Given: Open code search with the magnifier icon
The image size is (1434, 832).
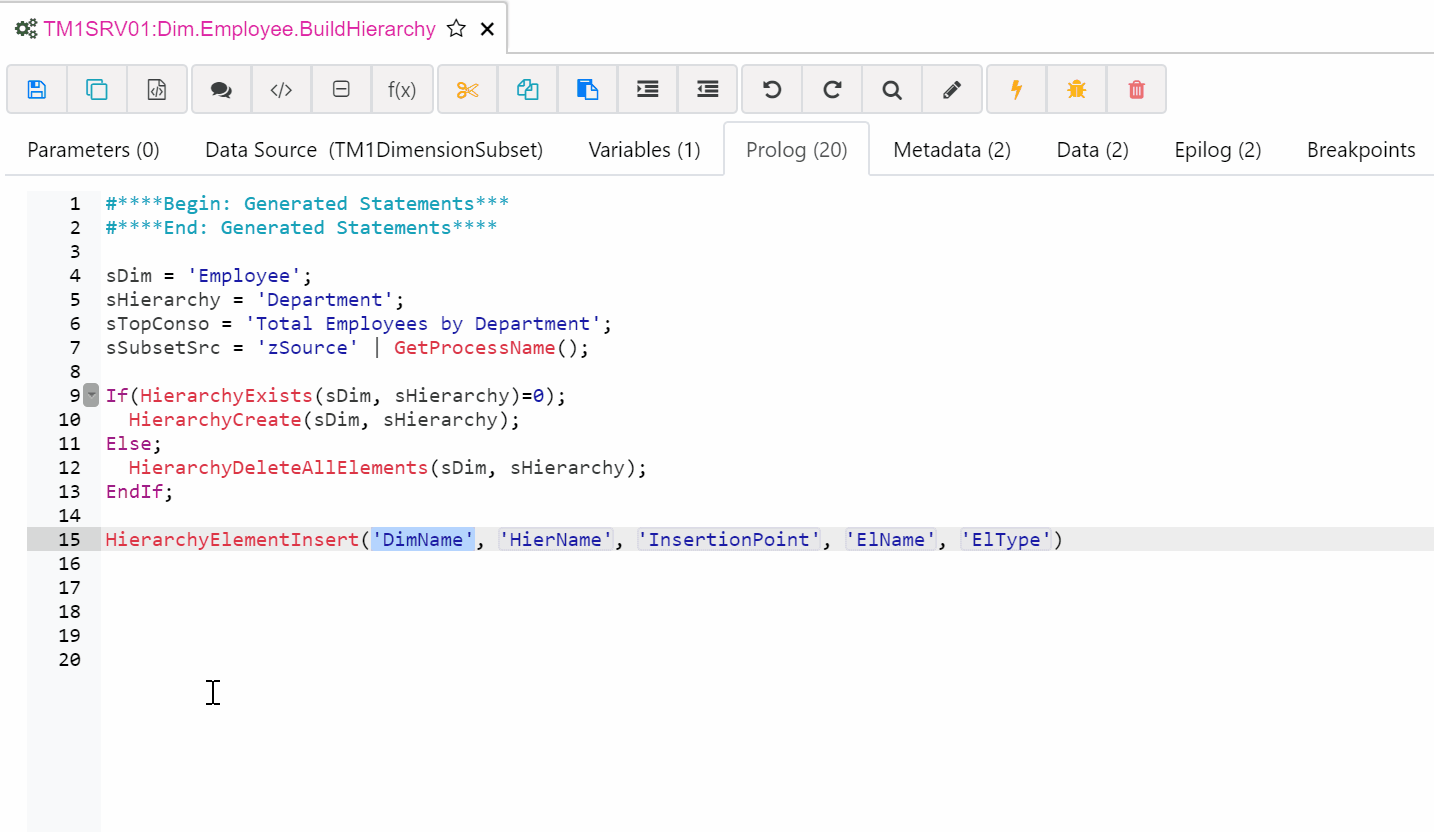Looking at the screenshot, I should [x=891, y=89].
